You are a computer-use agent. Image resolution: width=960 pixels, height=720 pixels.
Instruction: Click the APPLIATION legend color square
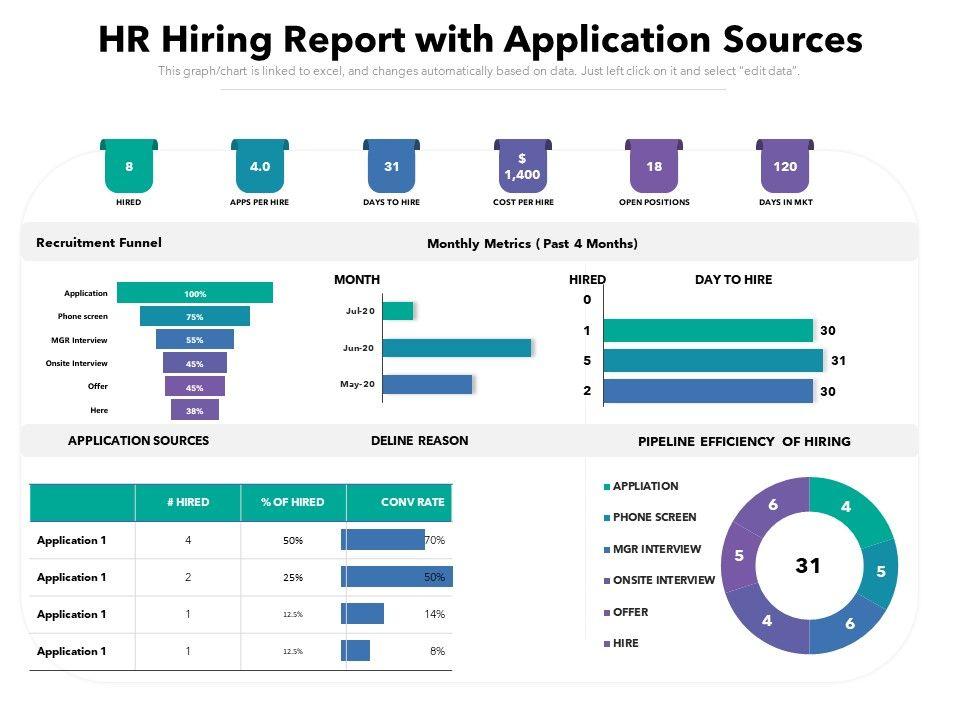click(607, 487)
